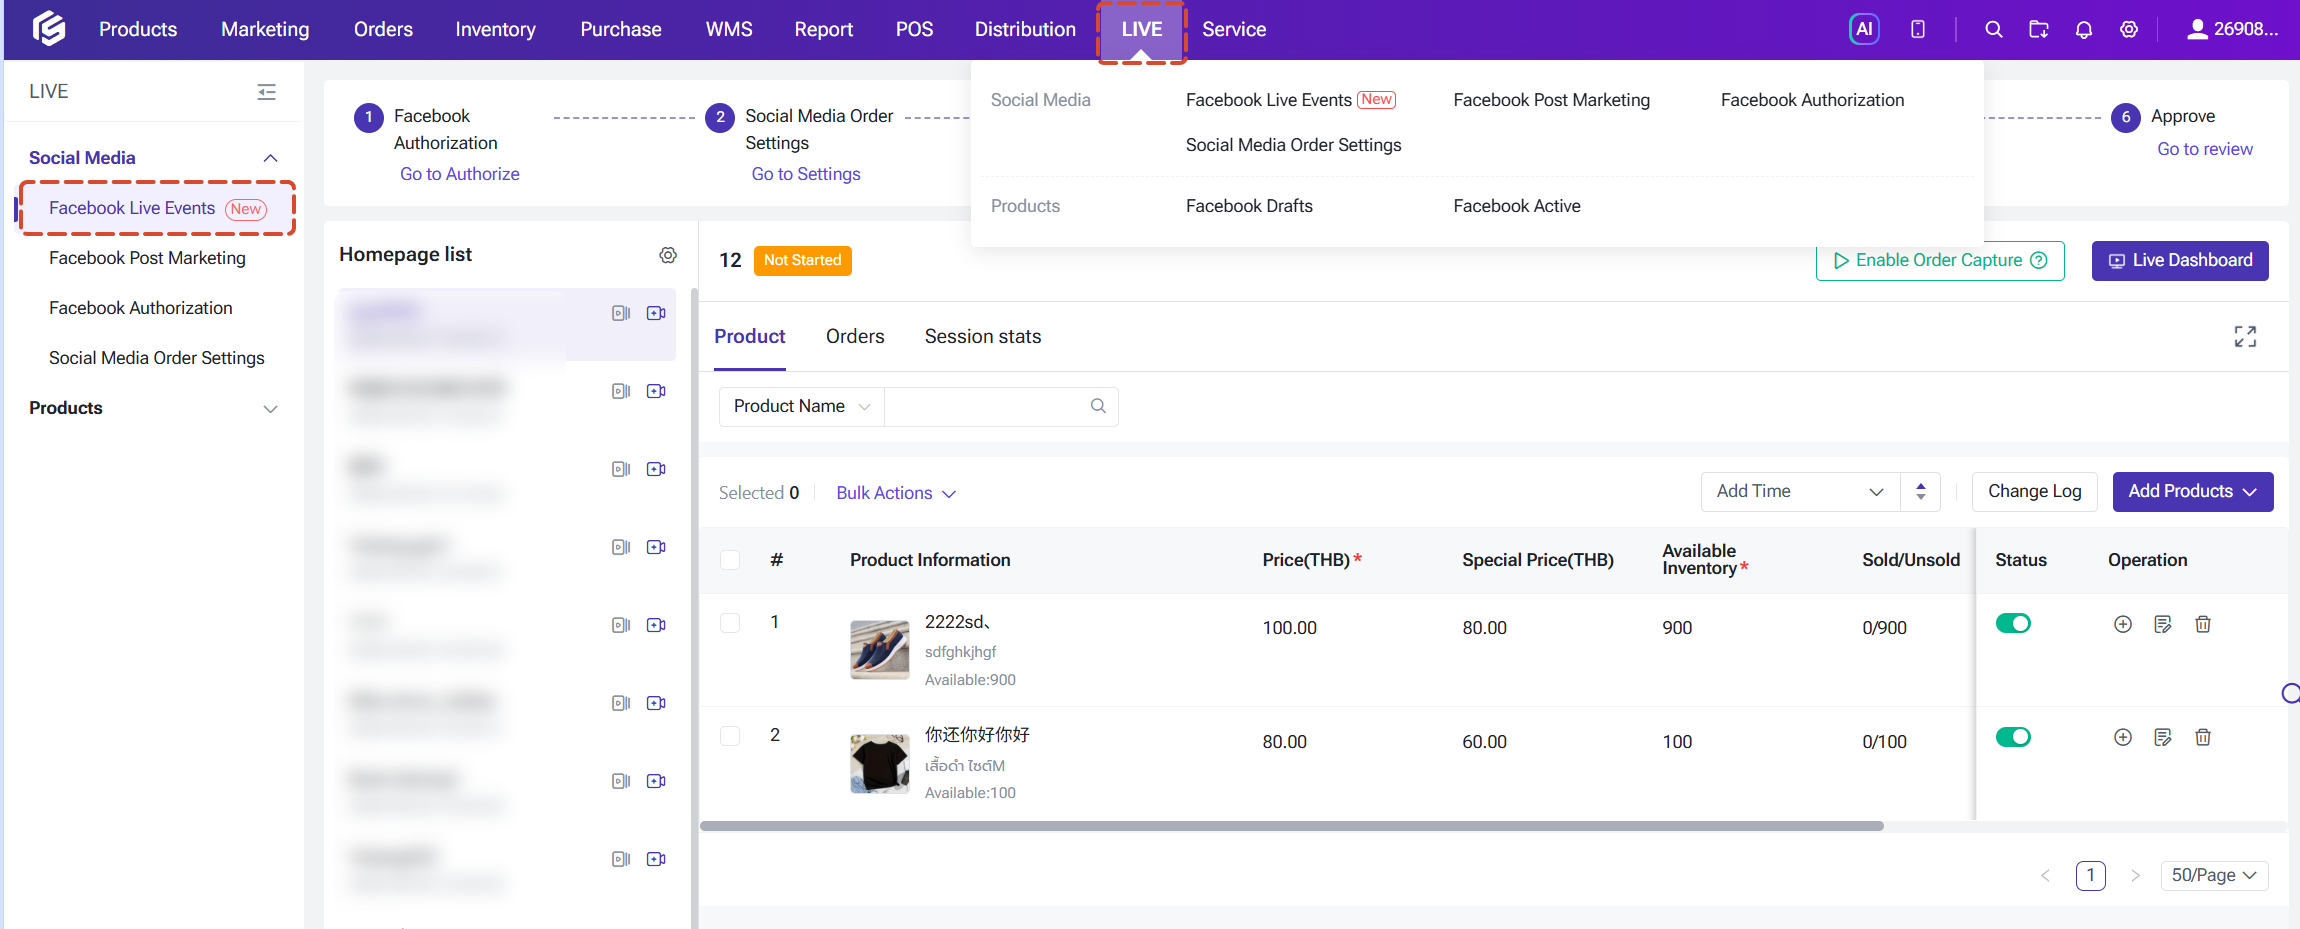Click the 2222sd product thumbnail
This screenshot has width=2300, height=929.
click(880, 650)
